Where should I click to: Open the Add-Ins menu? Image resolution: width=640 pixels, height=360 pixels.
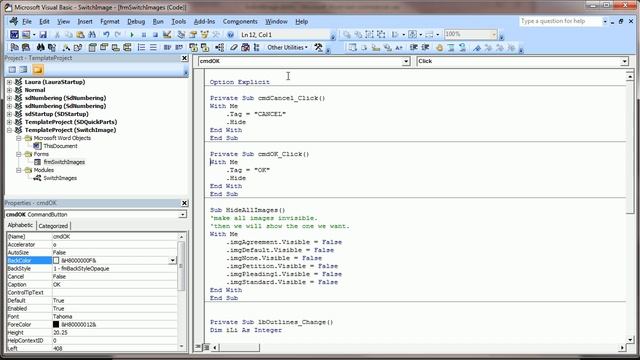tap(204, 22)
